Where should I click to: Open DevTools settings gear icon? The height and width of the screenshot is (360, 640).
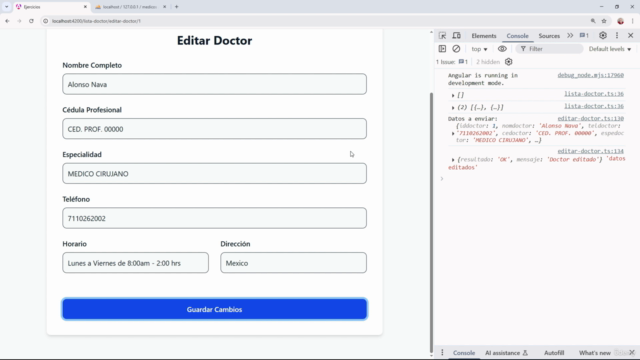tap(603, 36)
